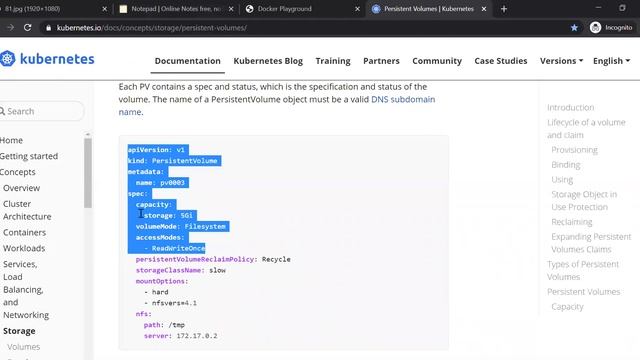The width and height of the screenshot is (640, 360).
Task: Open Containers in sidebar
Action: point(24,232)
